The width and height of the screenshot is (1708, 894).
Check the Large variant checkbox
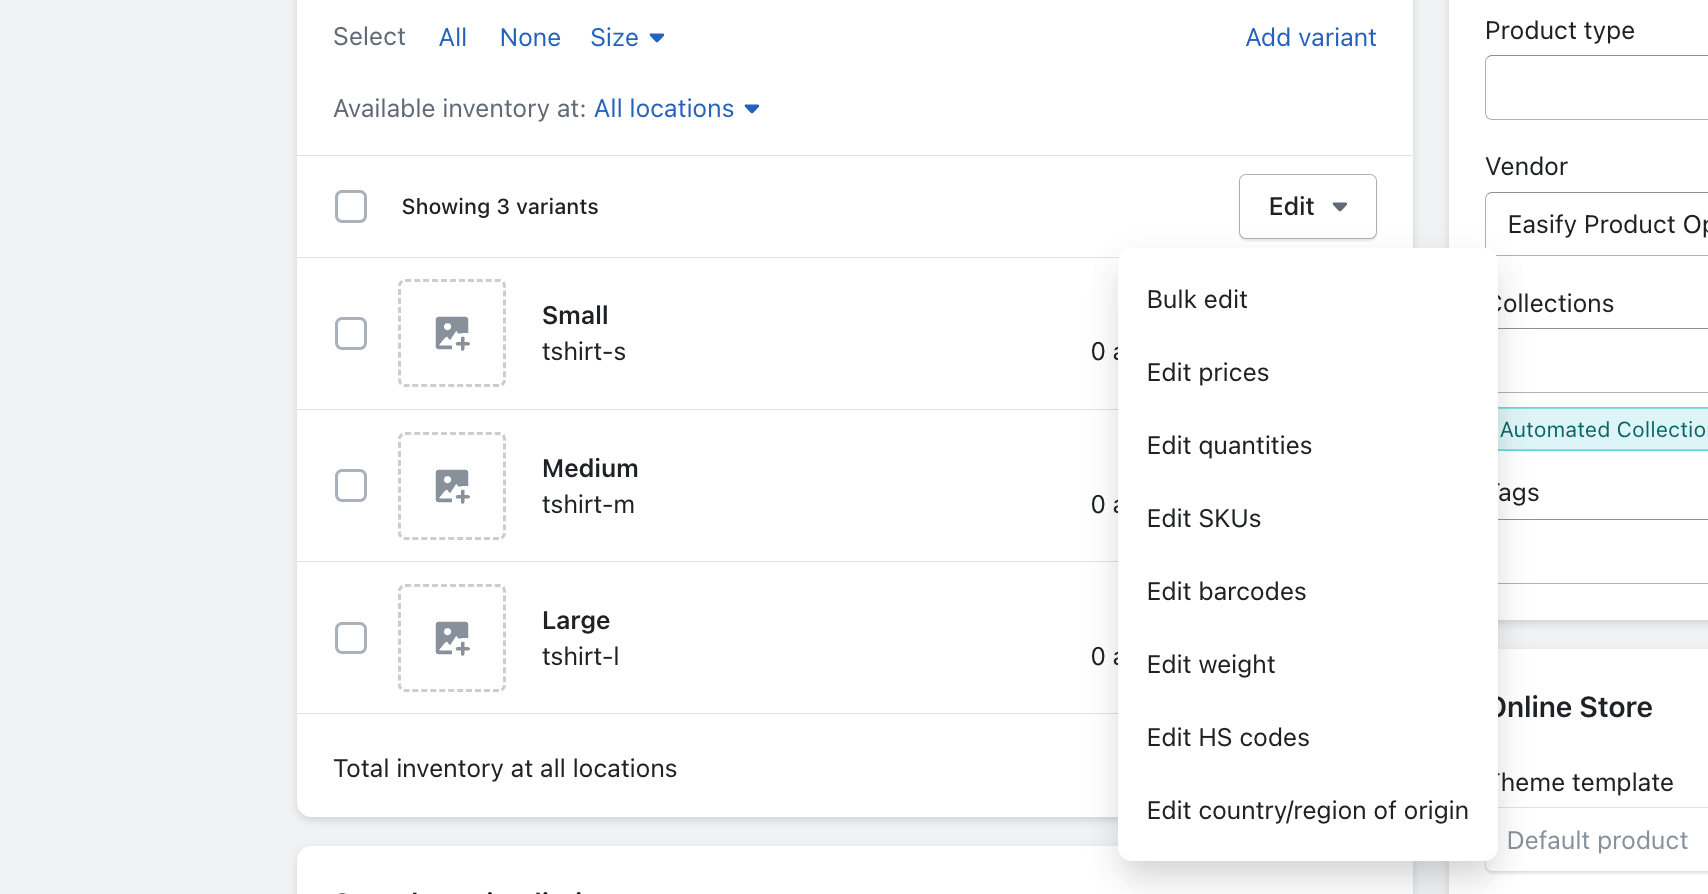pos(351,638)
